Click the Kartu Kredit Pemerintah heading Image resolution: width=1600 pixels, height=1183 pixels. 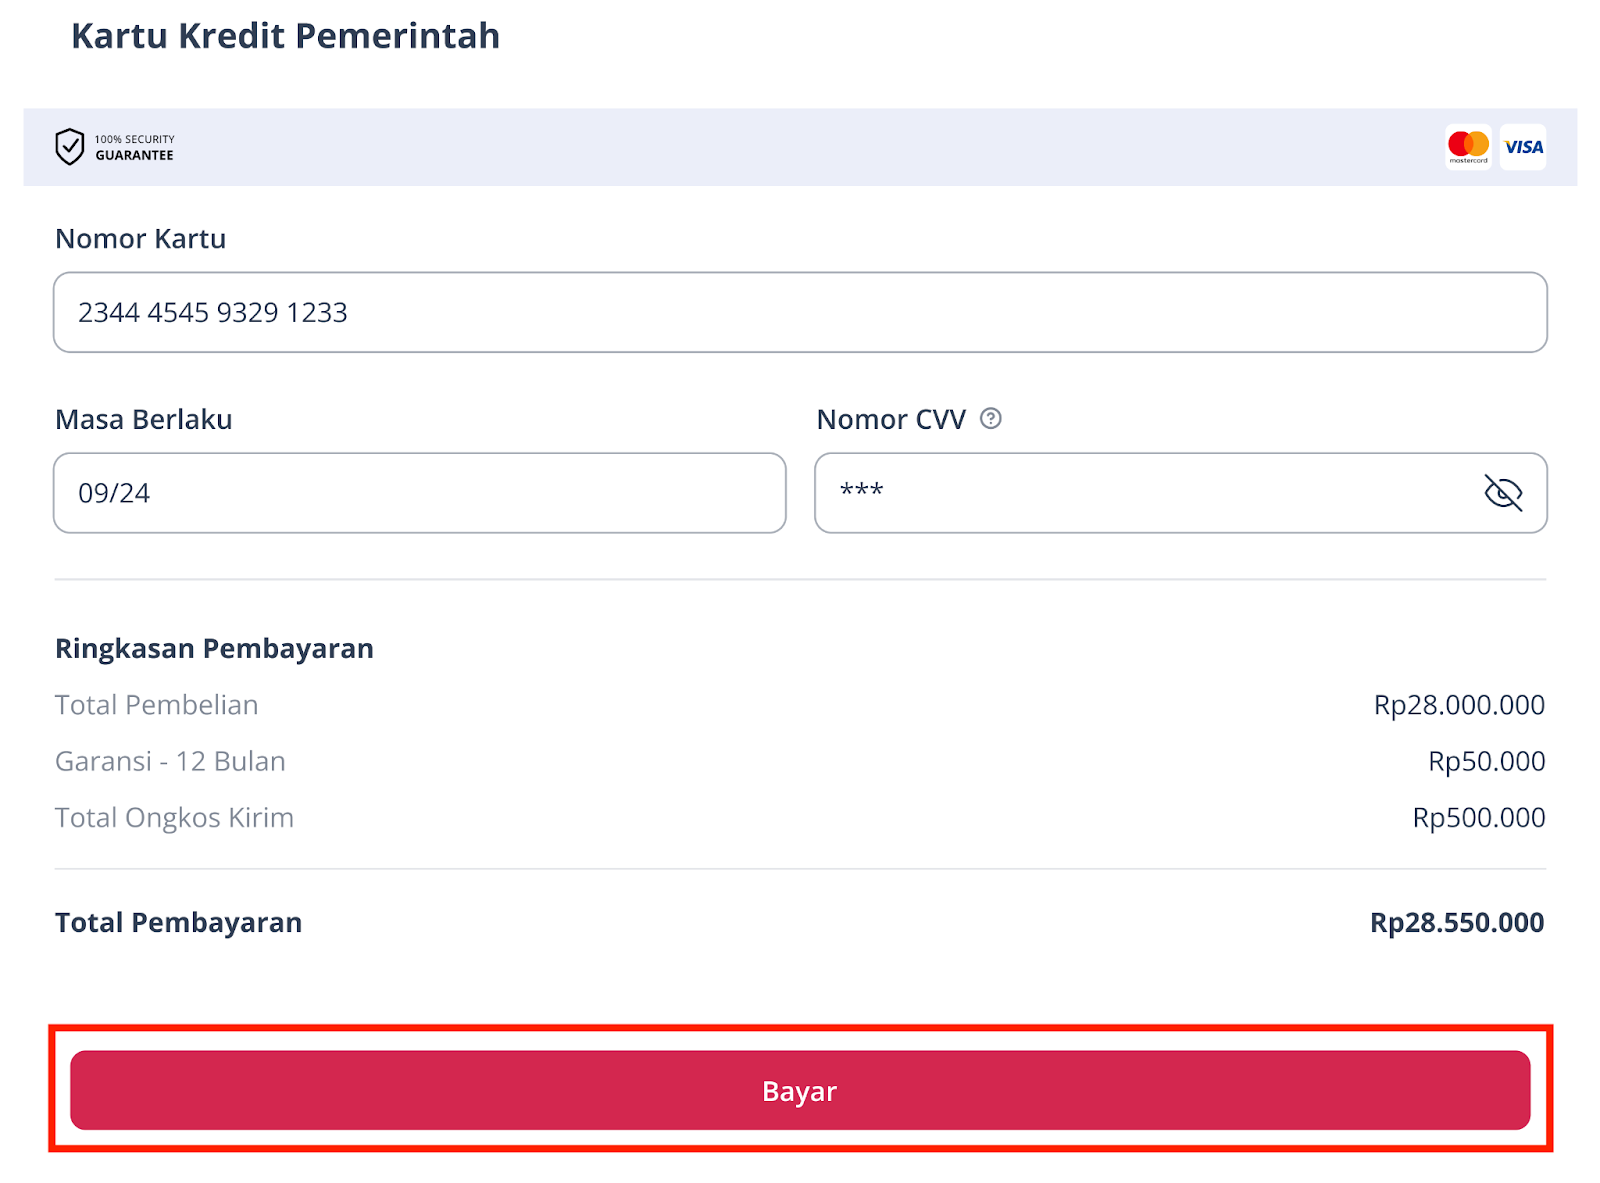coord(284,36)
